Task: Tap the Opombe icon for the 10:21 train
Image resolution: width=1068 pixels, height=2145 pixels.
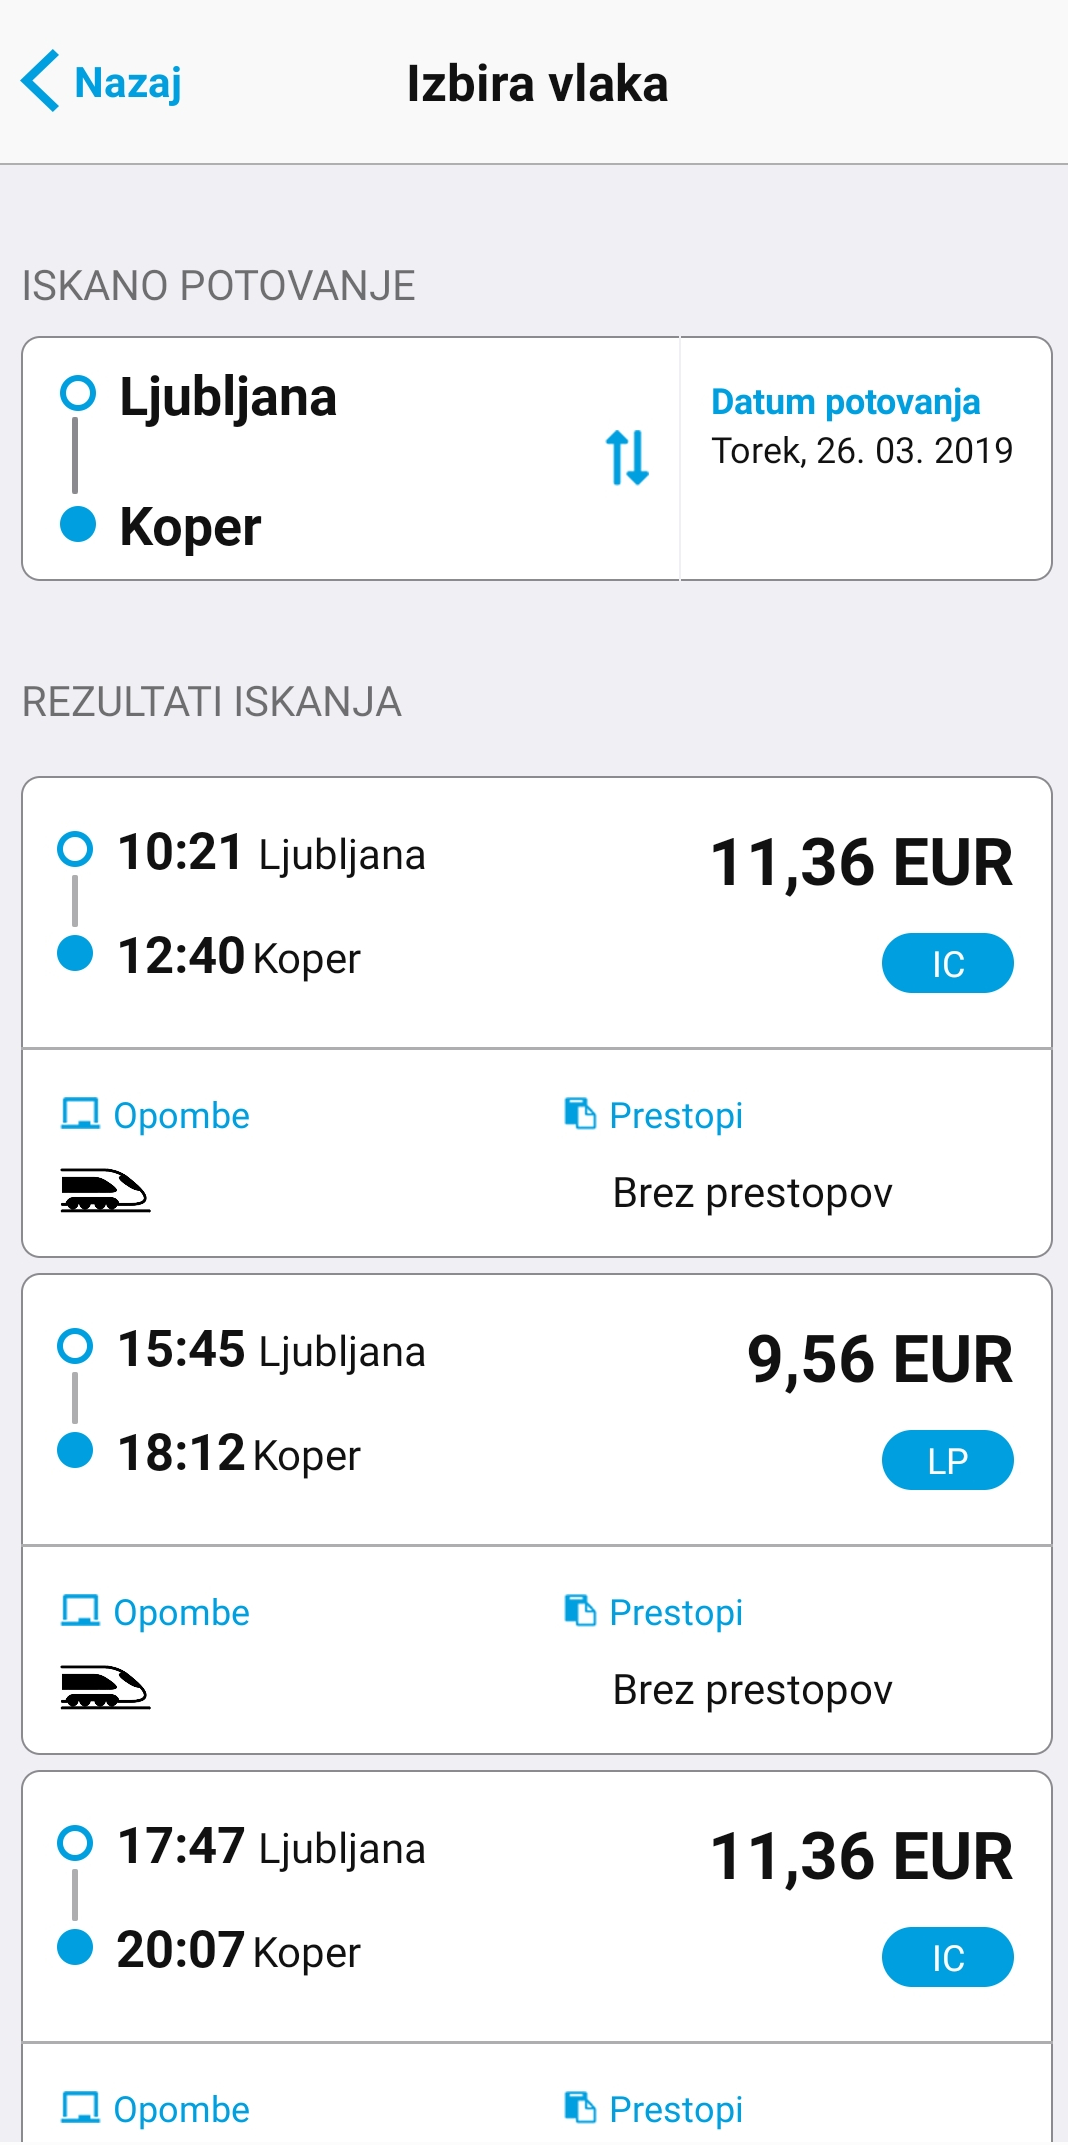Action: 80,1114
